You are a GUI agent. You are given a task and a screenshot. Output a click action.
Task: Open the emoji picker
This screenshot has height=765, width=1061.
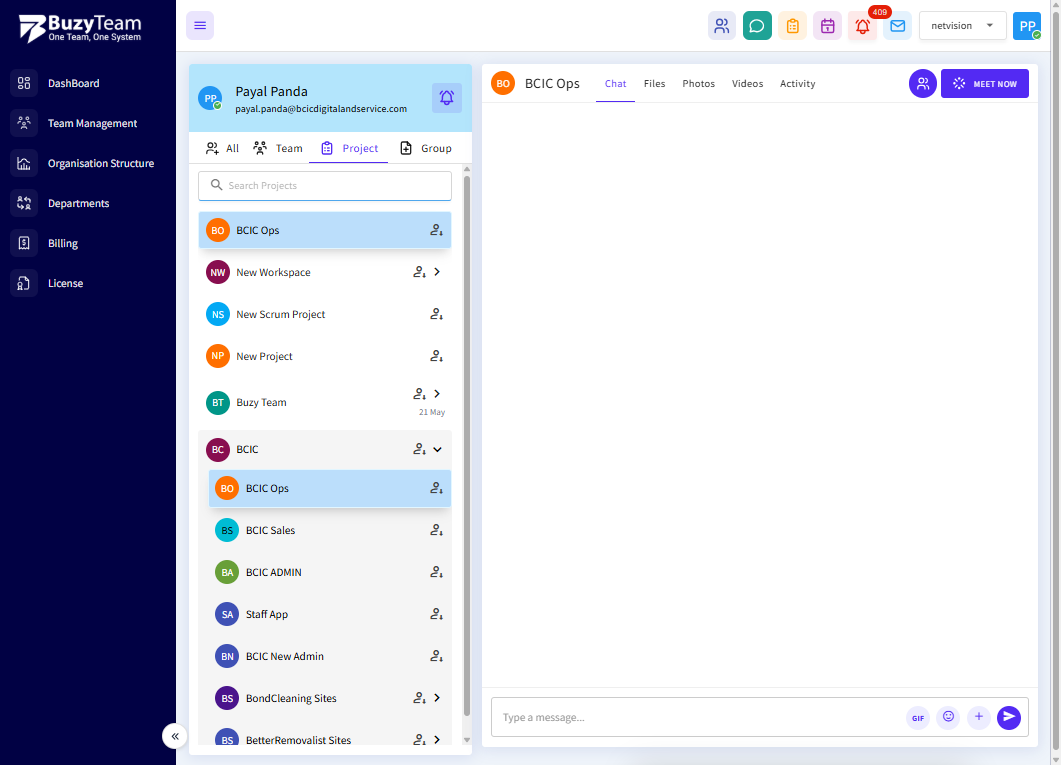[x=948, y=717]
